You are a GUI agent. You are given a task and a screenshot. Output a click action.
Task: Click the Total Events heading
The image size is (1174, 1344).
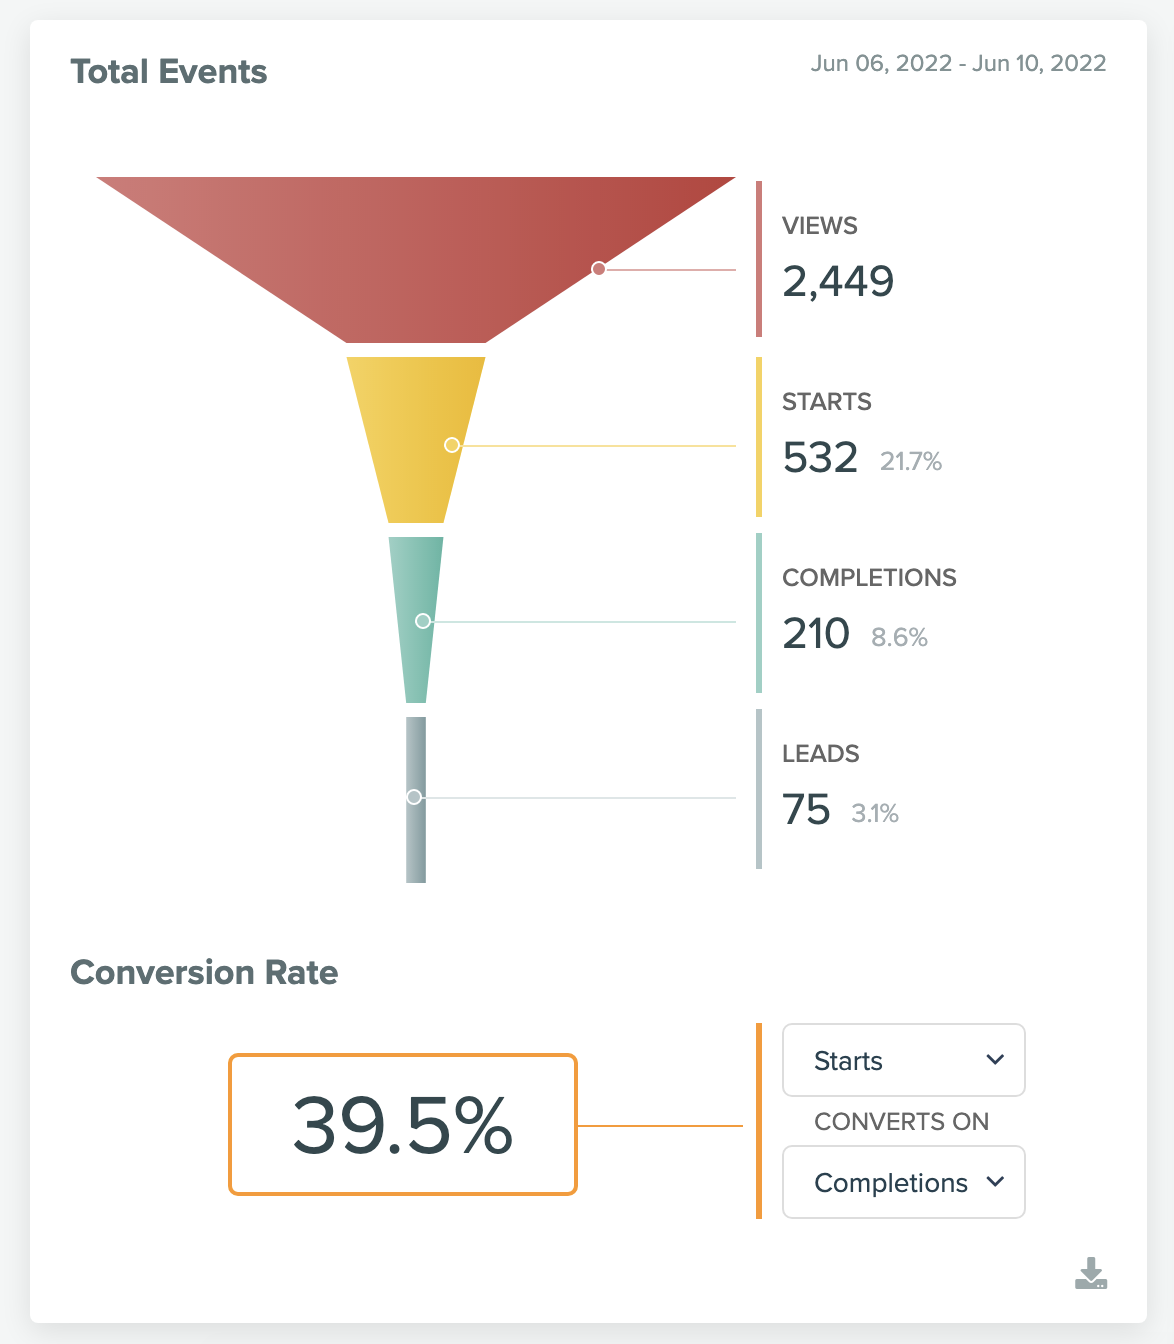point(169,72)
